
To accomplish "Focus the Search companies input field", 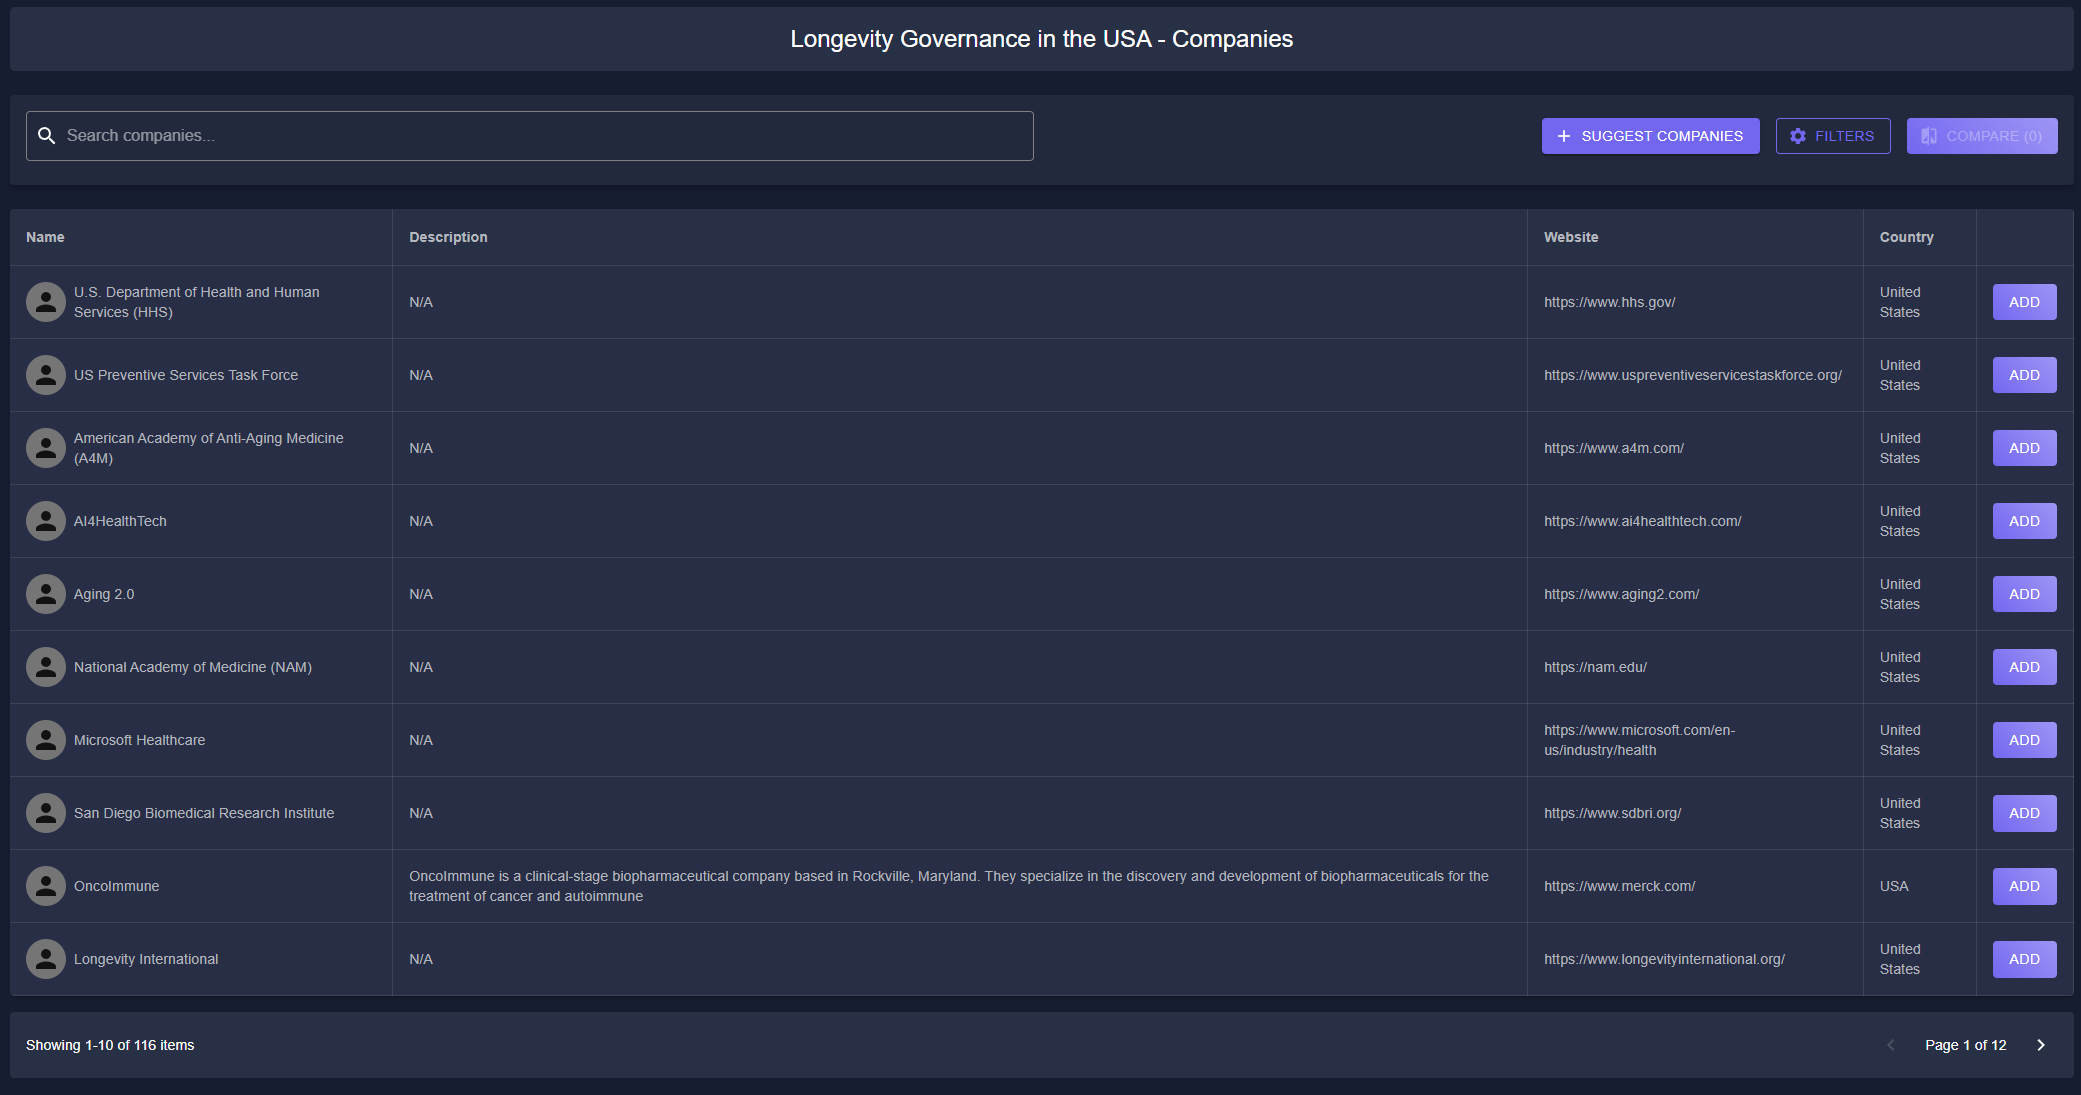I will 540,136.
